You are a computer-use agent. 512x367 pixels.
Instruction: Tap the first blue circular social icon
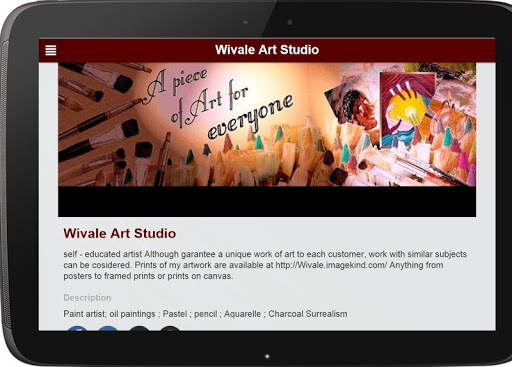[77, 328]
